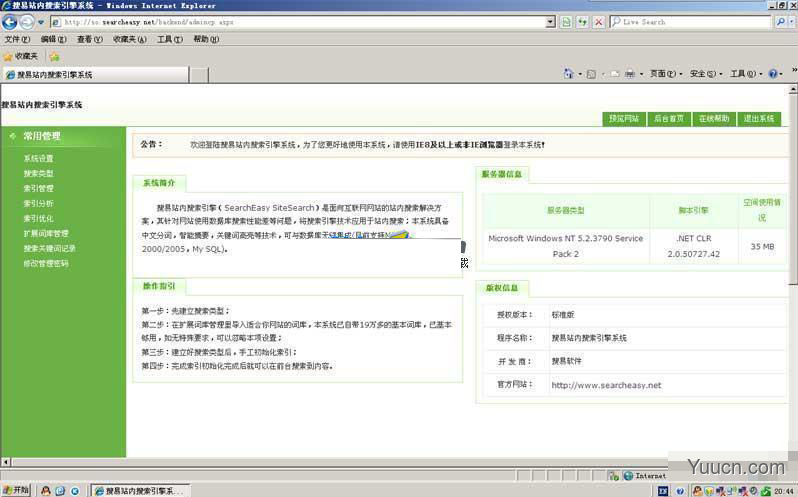This screenshot has width=798, height=497.
Task: Open the address bar dropdown arrow
Action: click(x=550, y=22)
